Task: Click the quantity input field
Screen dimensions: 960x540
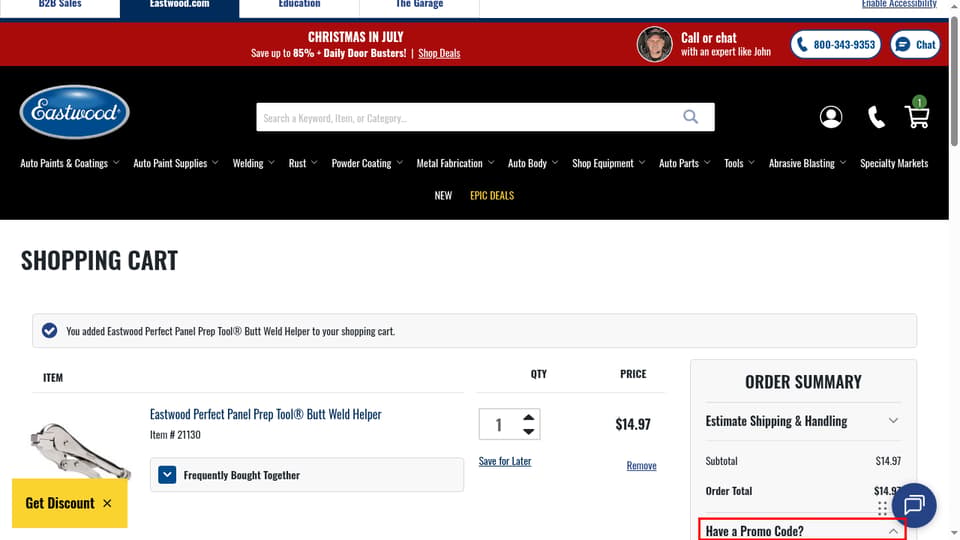Action: pos(499,424)
